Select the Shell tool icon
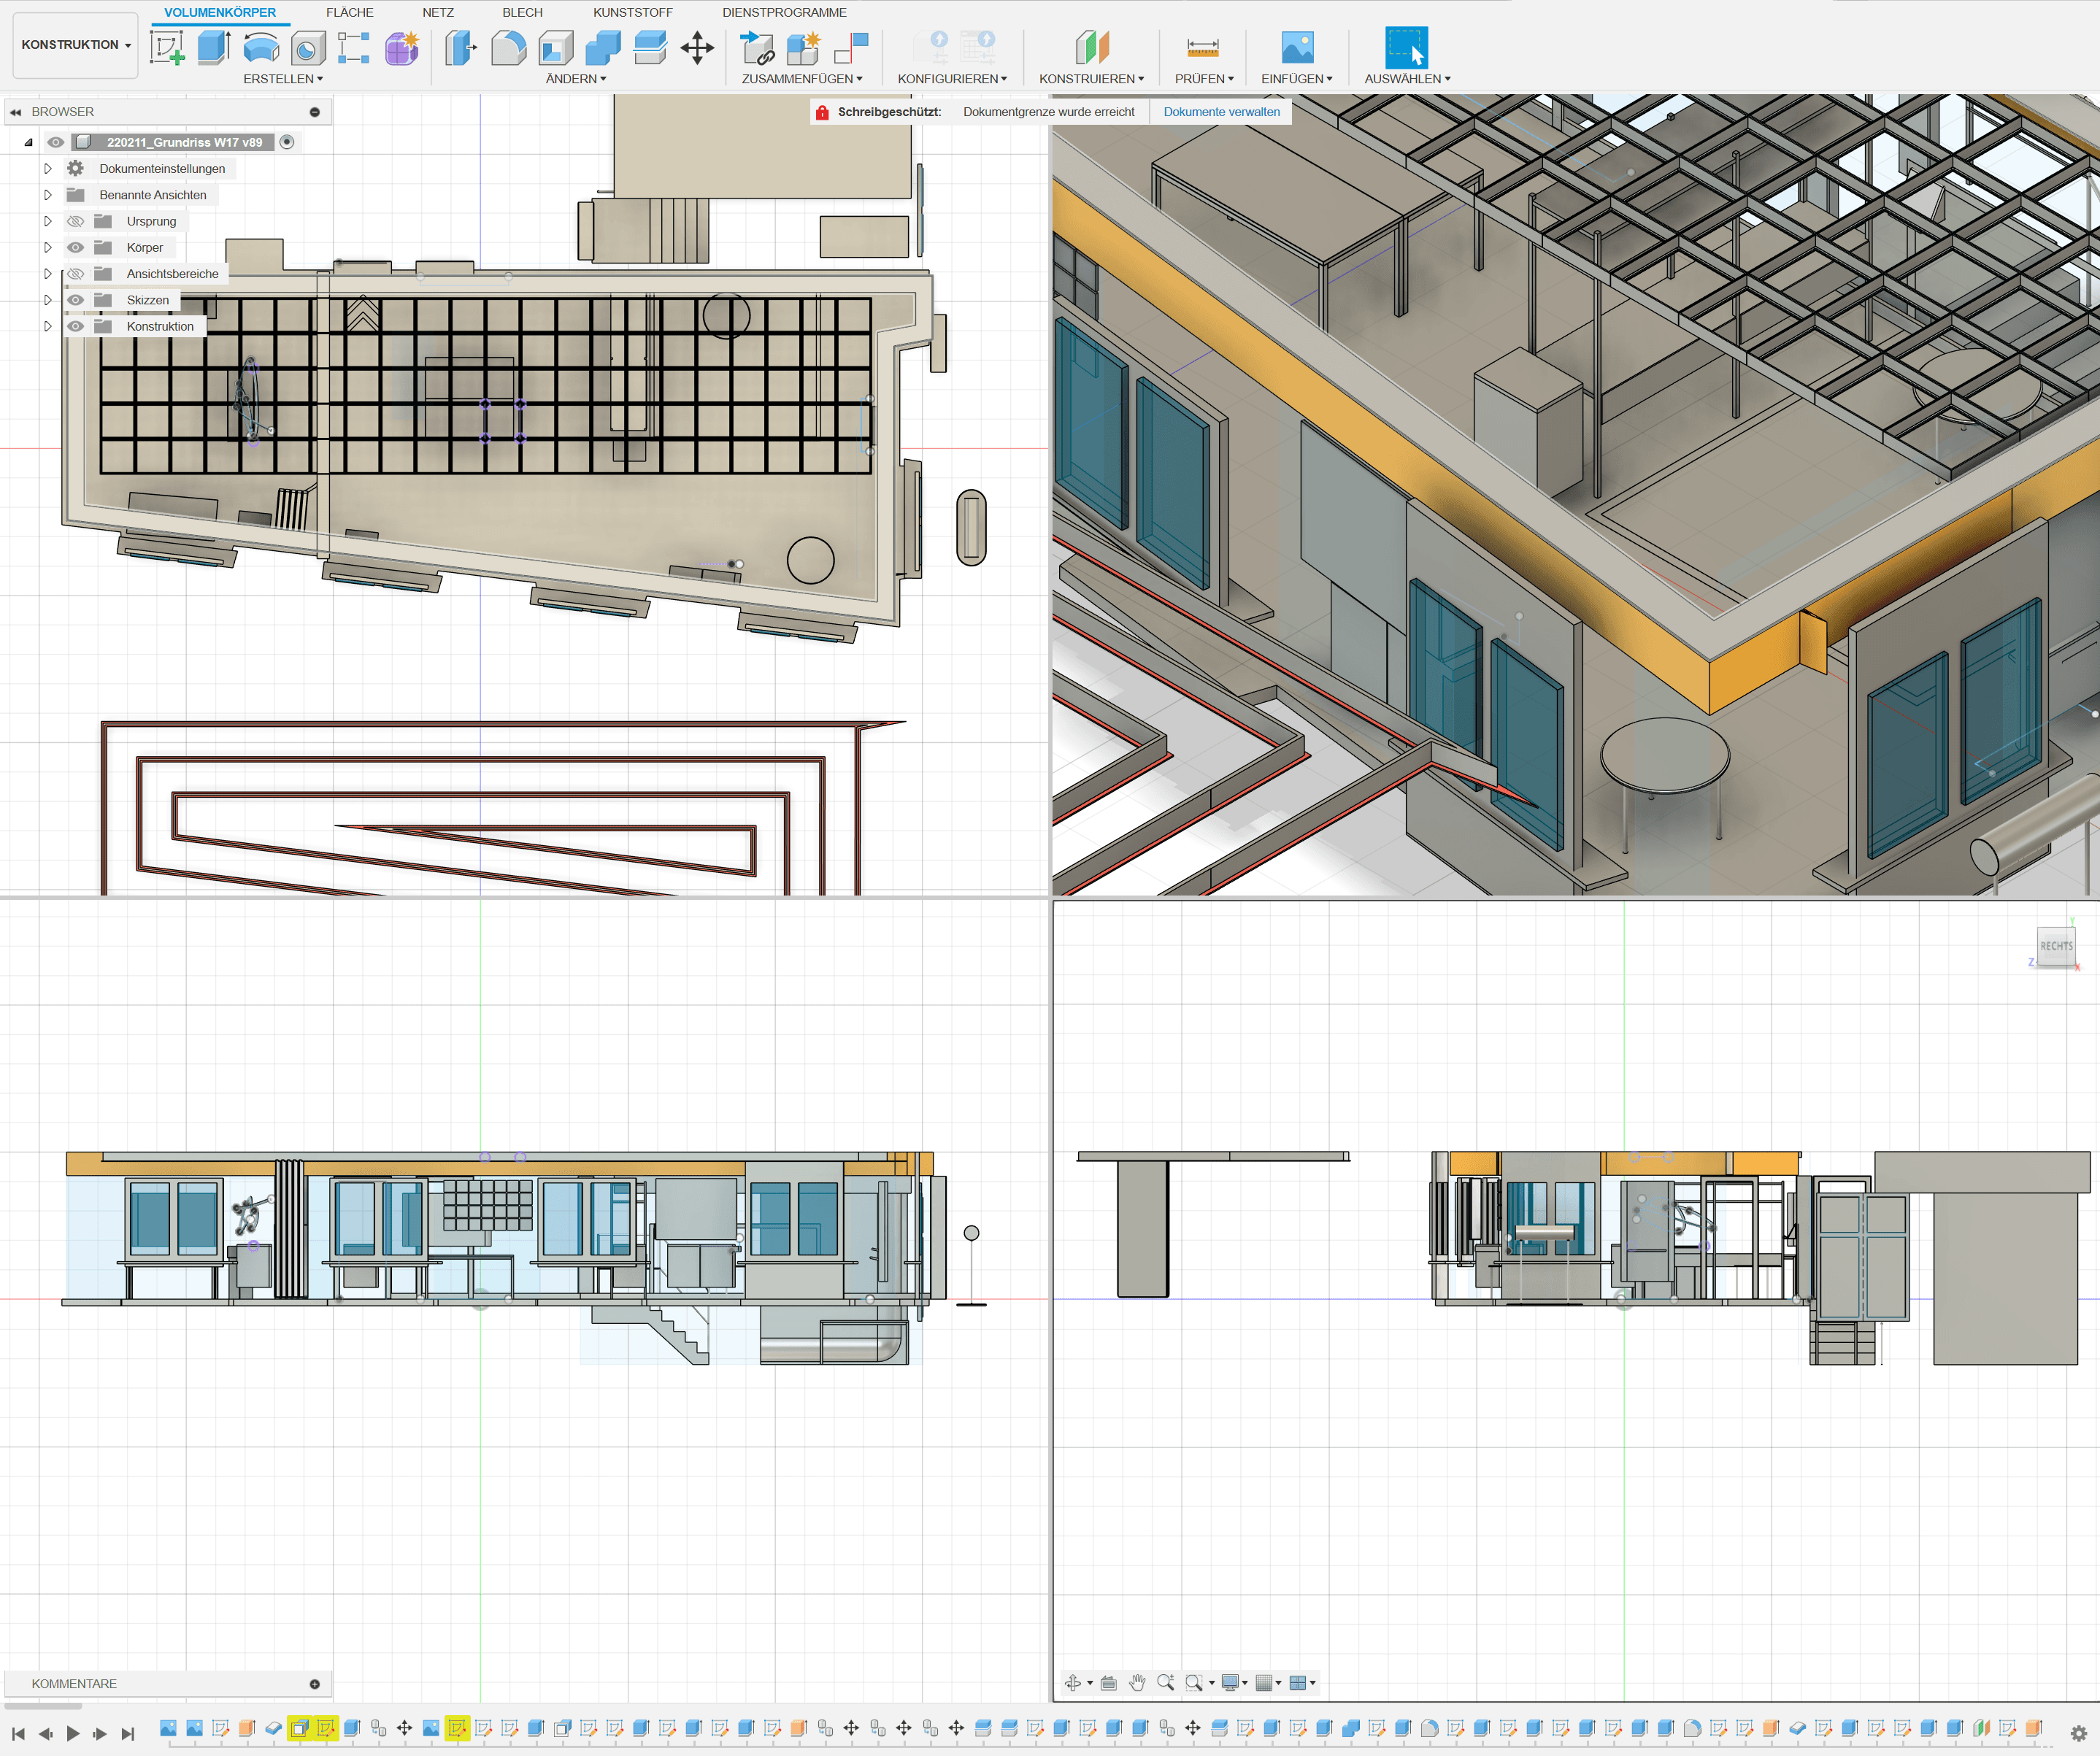The width and height of the screenshot is (2100, 1756). (x=556, y=47)
